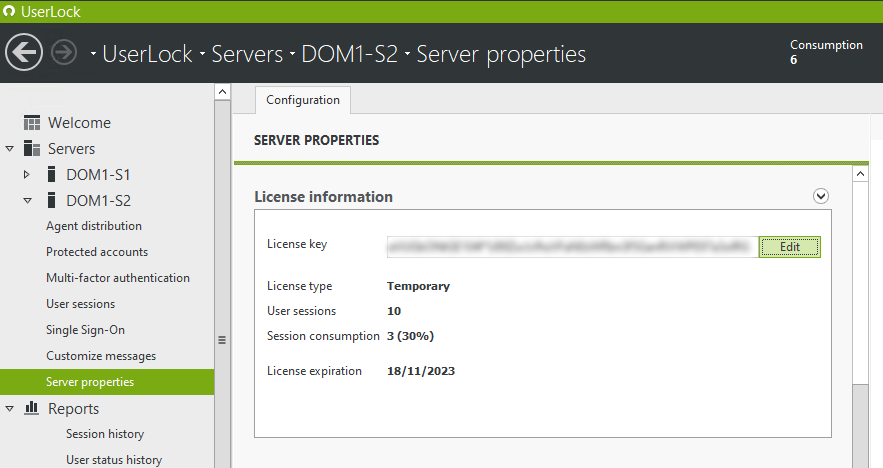The height and width of the screenshot is (468, 883).
Task: Click the 3 (30%) session consumption value
Action: coord(411,336)
